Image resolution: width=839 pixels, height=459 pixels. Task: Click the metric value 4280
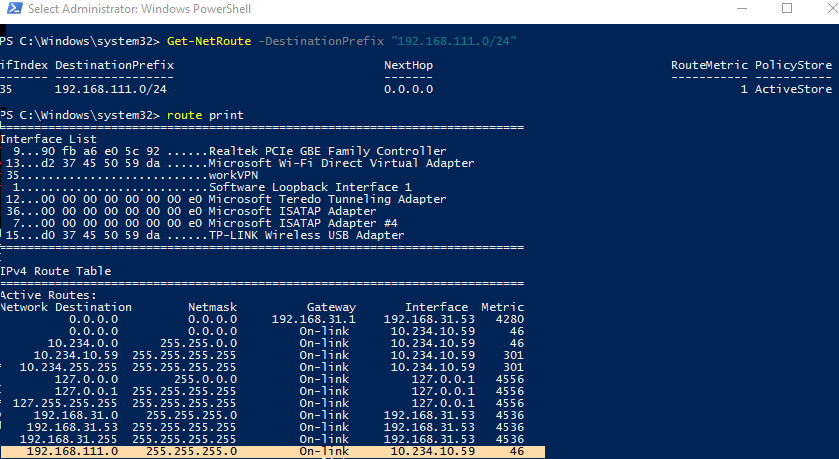click(x=510, y=319)
